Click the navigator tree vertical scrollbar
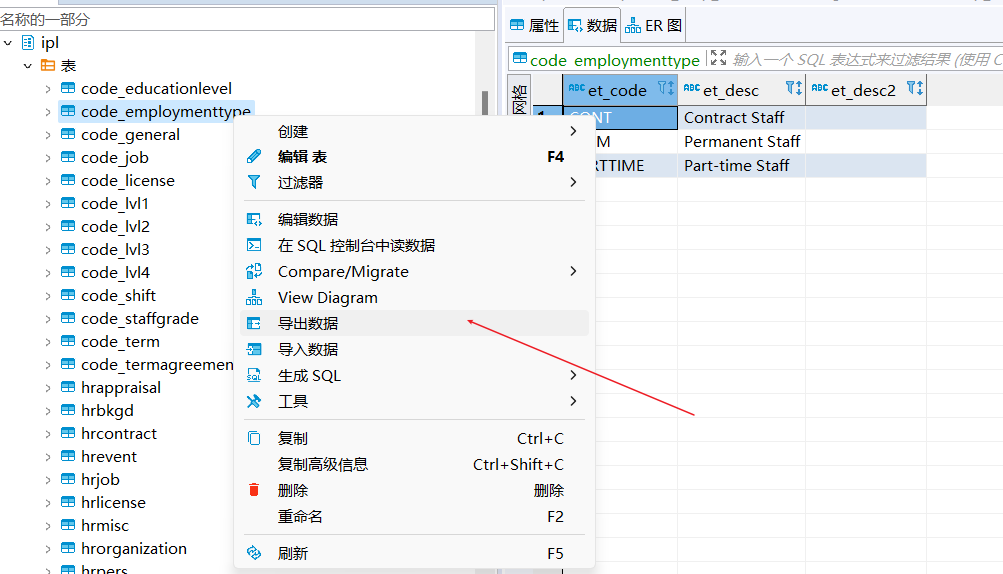 485,102
